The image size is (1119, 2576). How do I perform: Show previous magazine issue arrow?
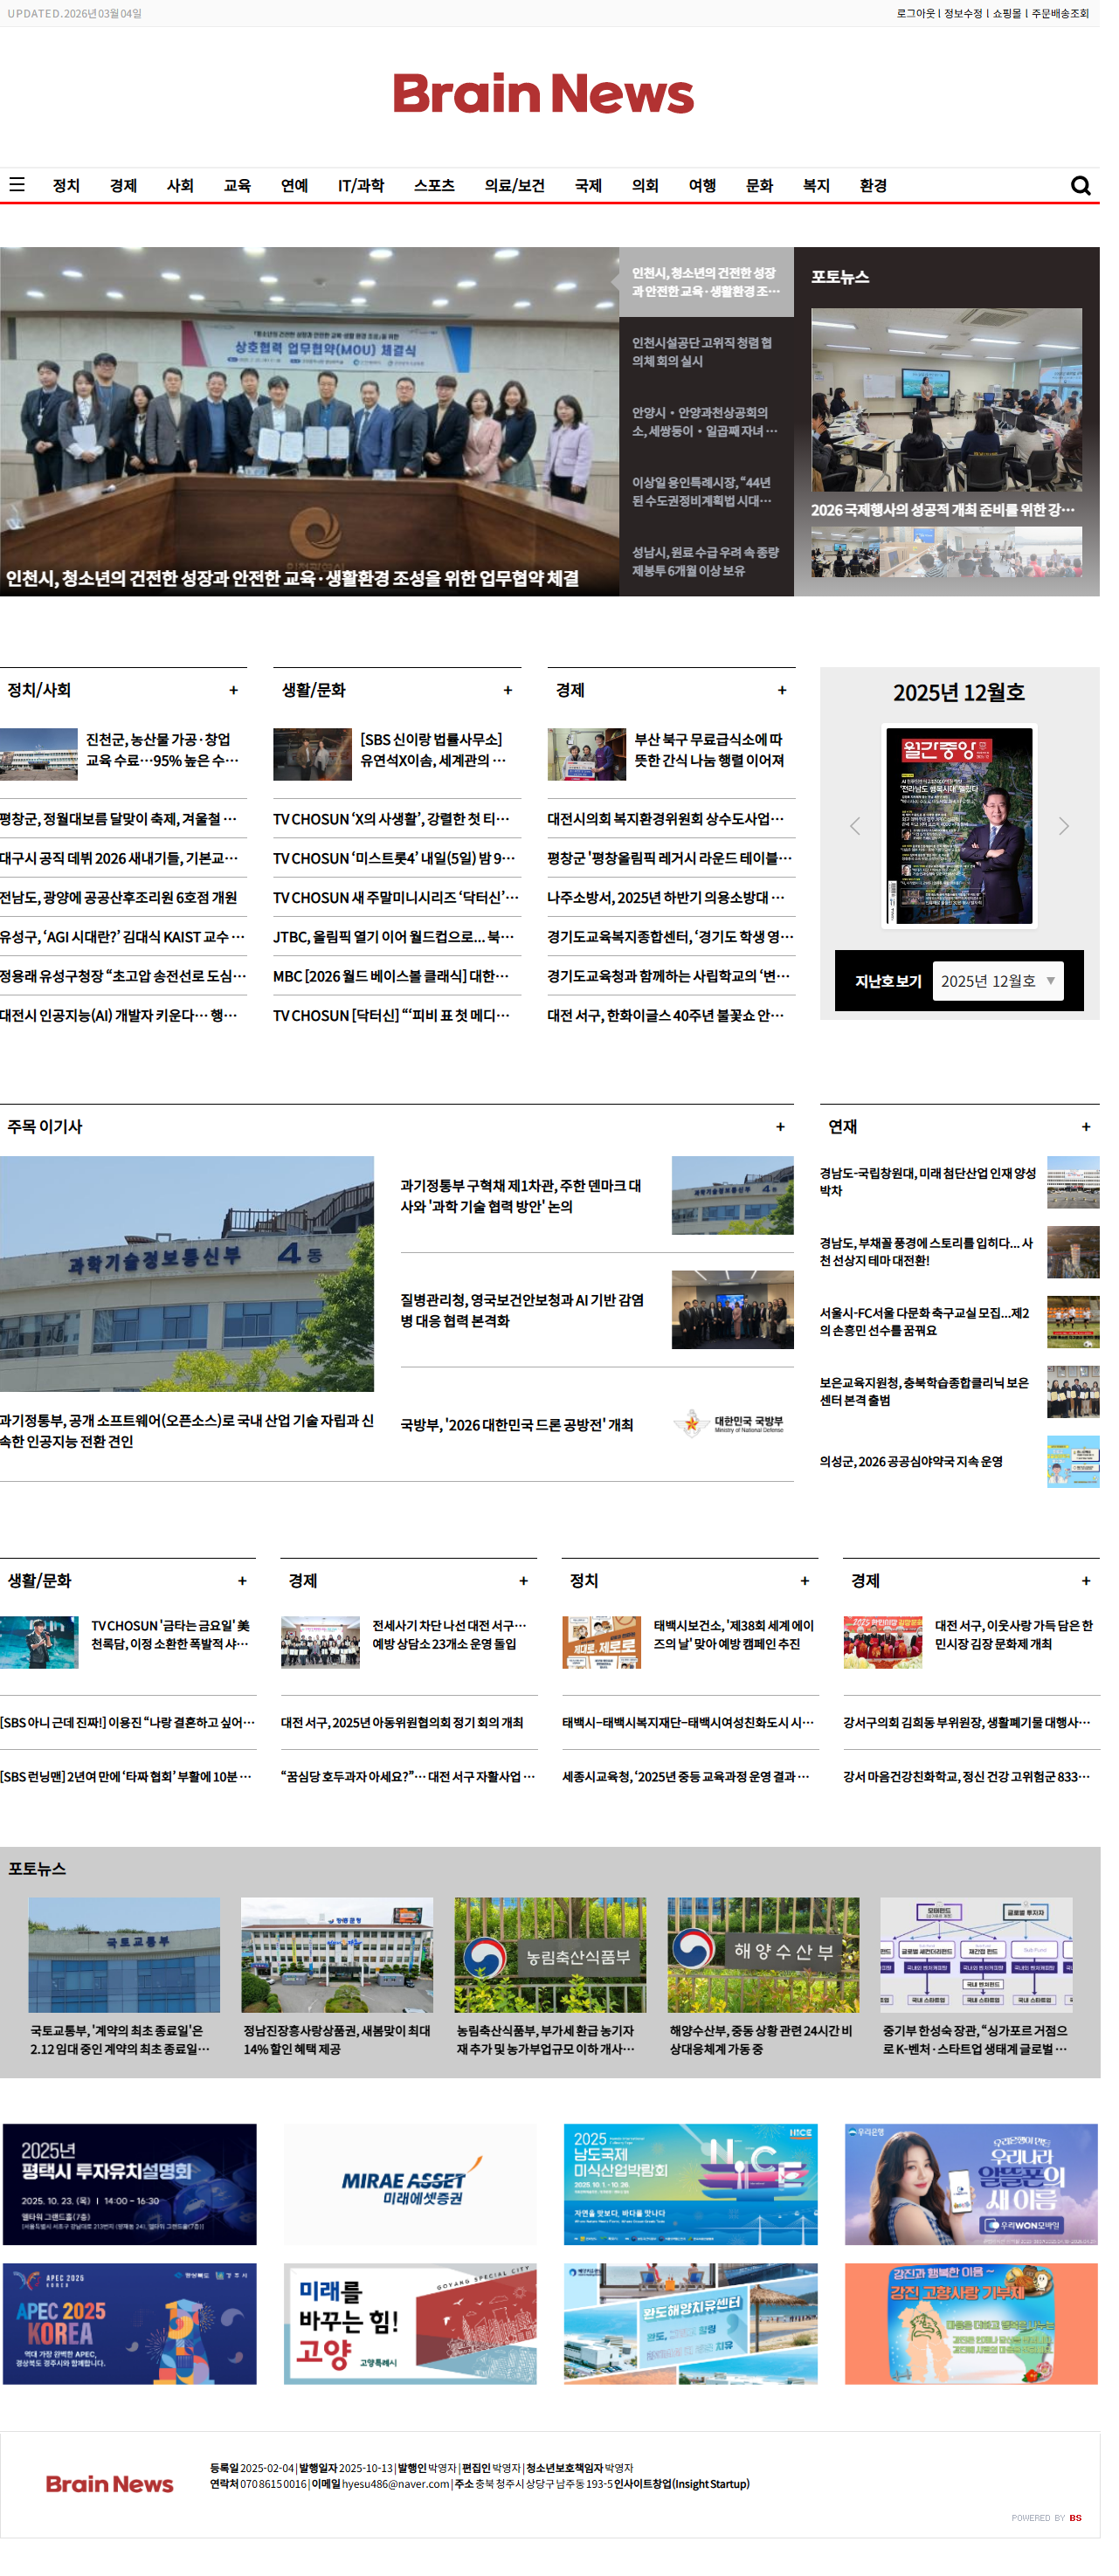(869, 839)
